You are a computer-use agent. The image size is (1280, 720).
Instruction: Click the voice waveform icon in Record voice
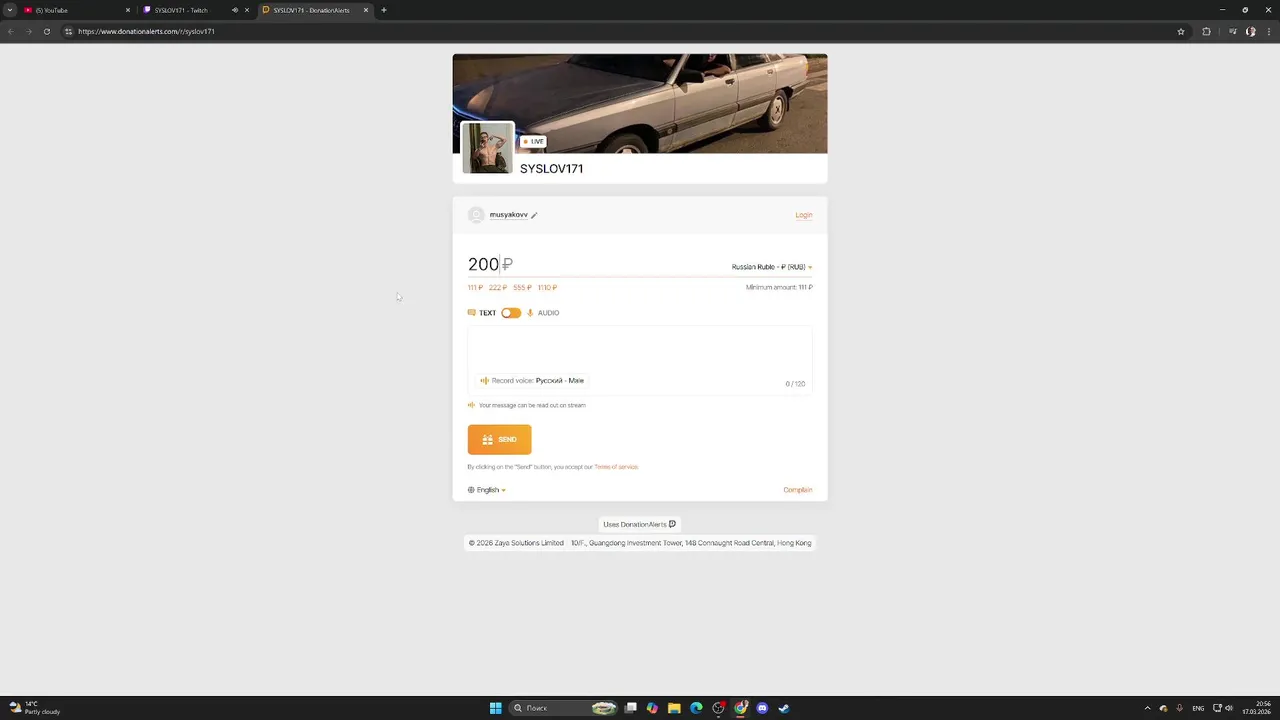pos(484,381)
